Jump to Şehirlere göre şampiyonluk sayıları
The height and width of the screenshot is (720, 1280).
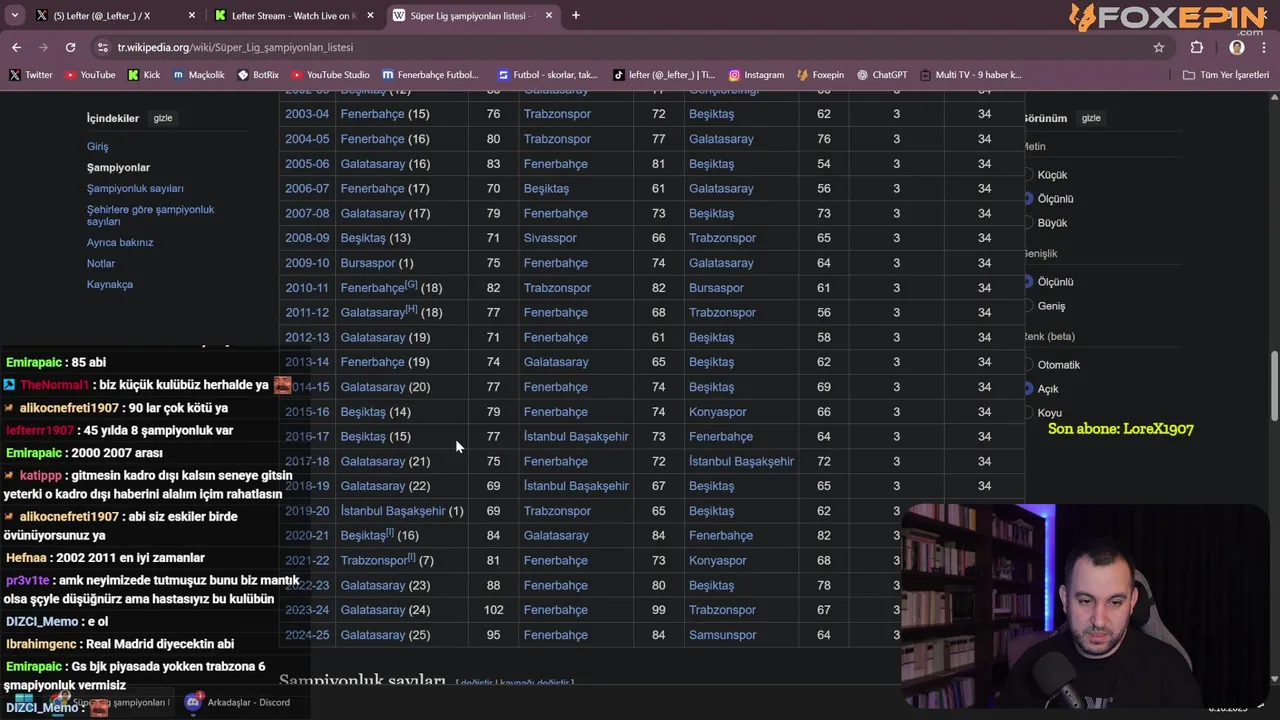tap(150, 215)
